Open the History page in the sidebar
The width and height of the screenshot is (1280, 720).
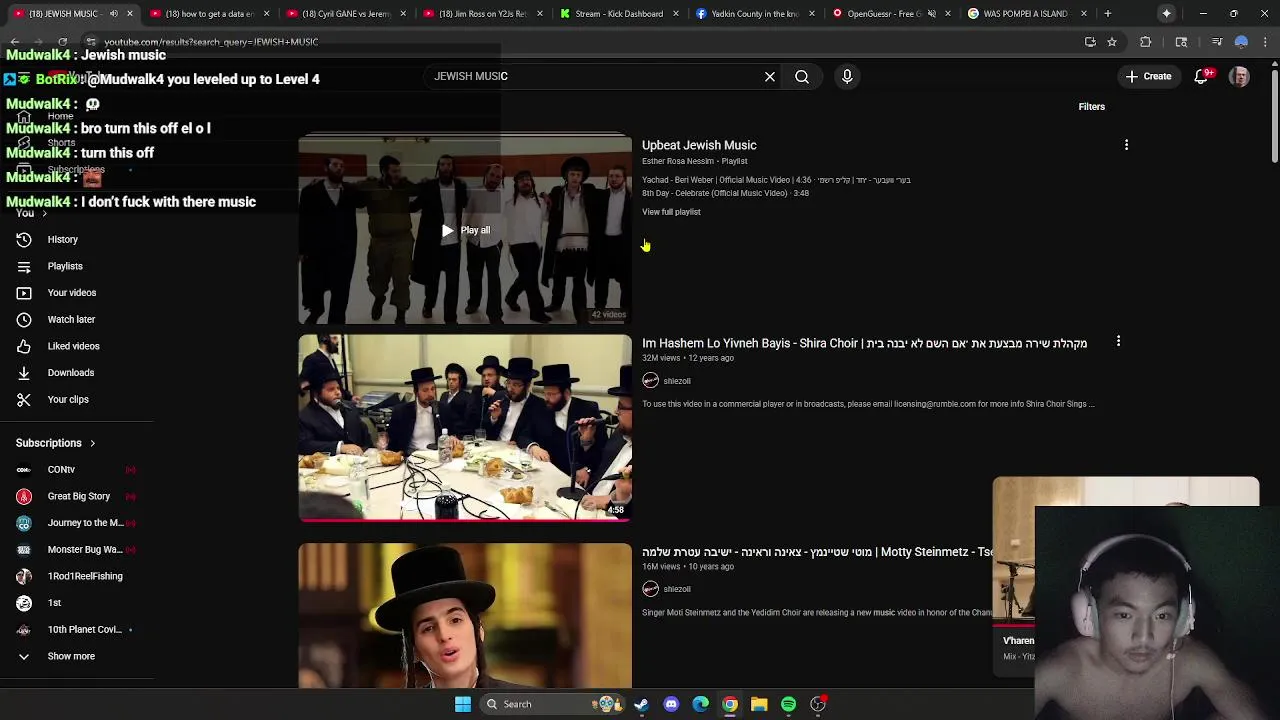(x=62, y=239)
